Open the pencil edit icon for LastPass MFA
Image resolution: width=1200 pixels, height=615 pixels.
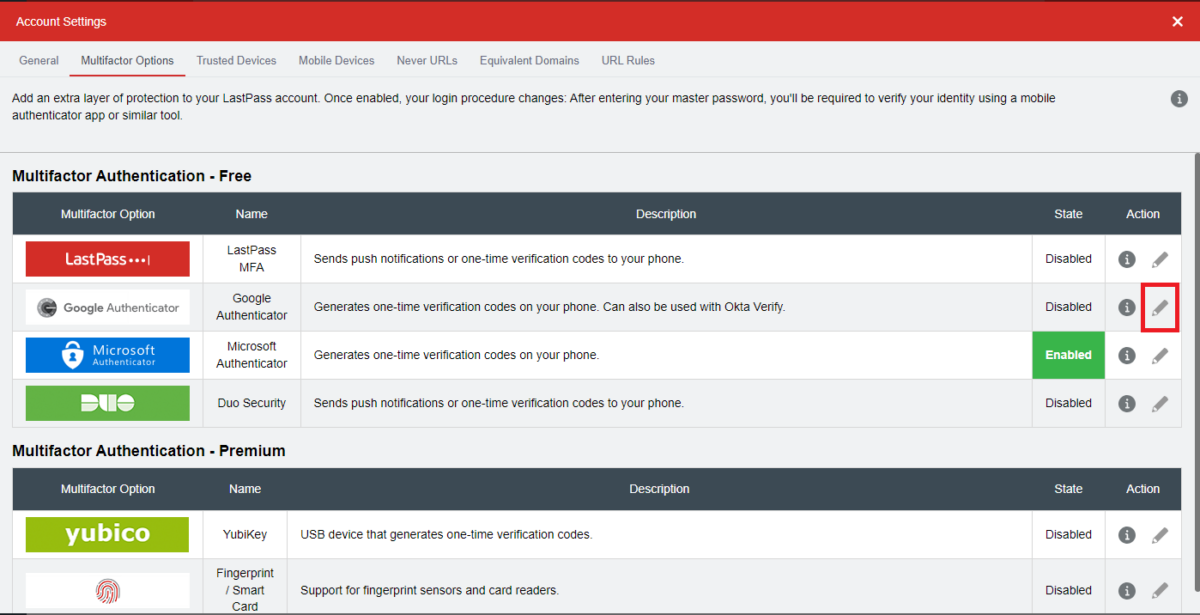[1160, 258]
